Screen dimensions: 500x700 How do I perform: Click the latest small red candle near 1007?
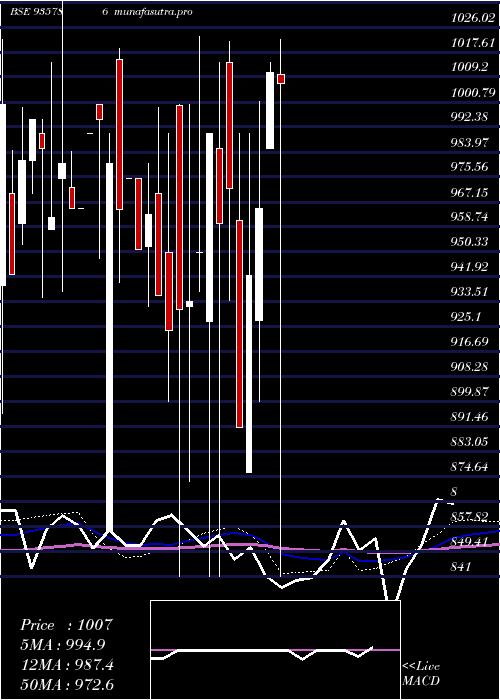tap(281, 79)
